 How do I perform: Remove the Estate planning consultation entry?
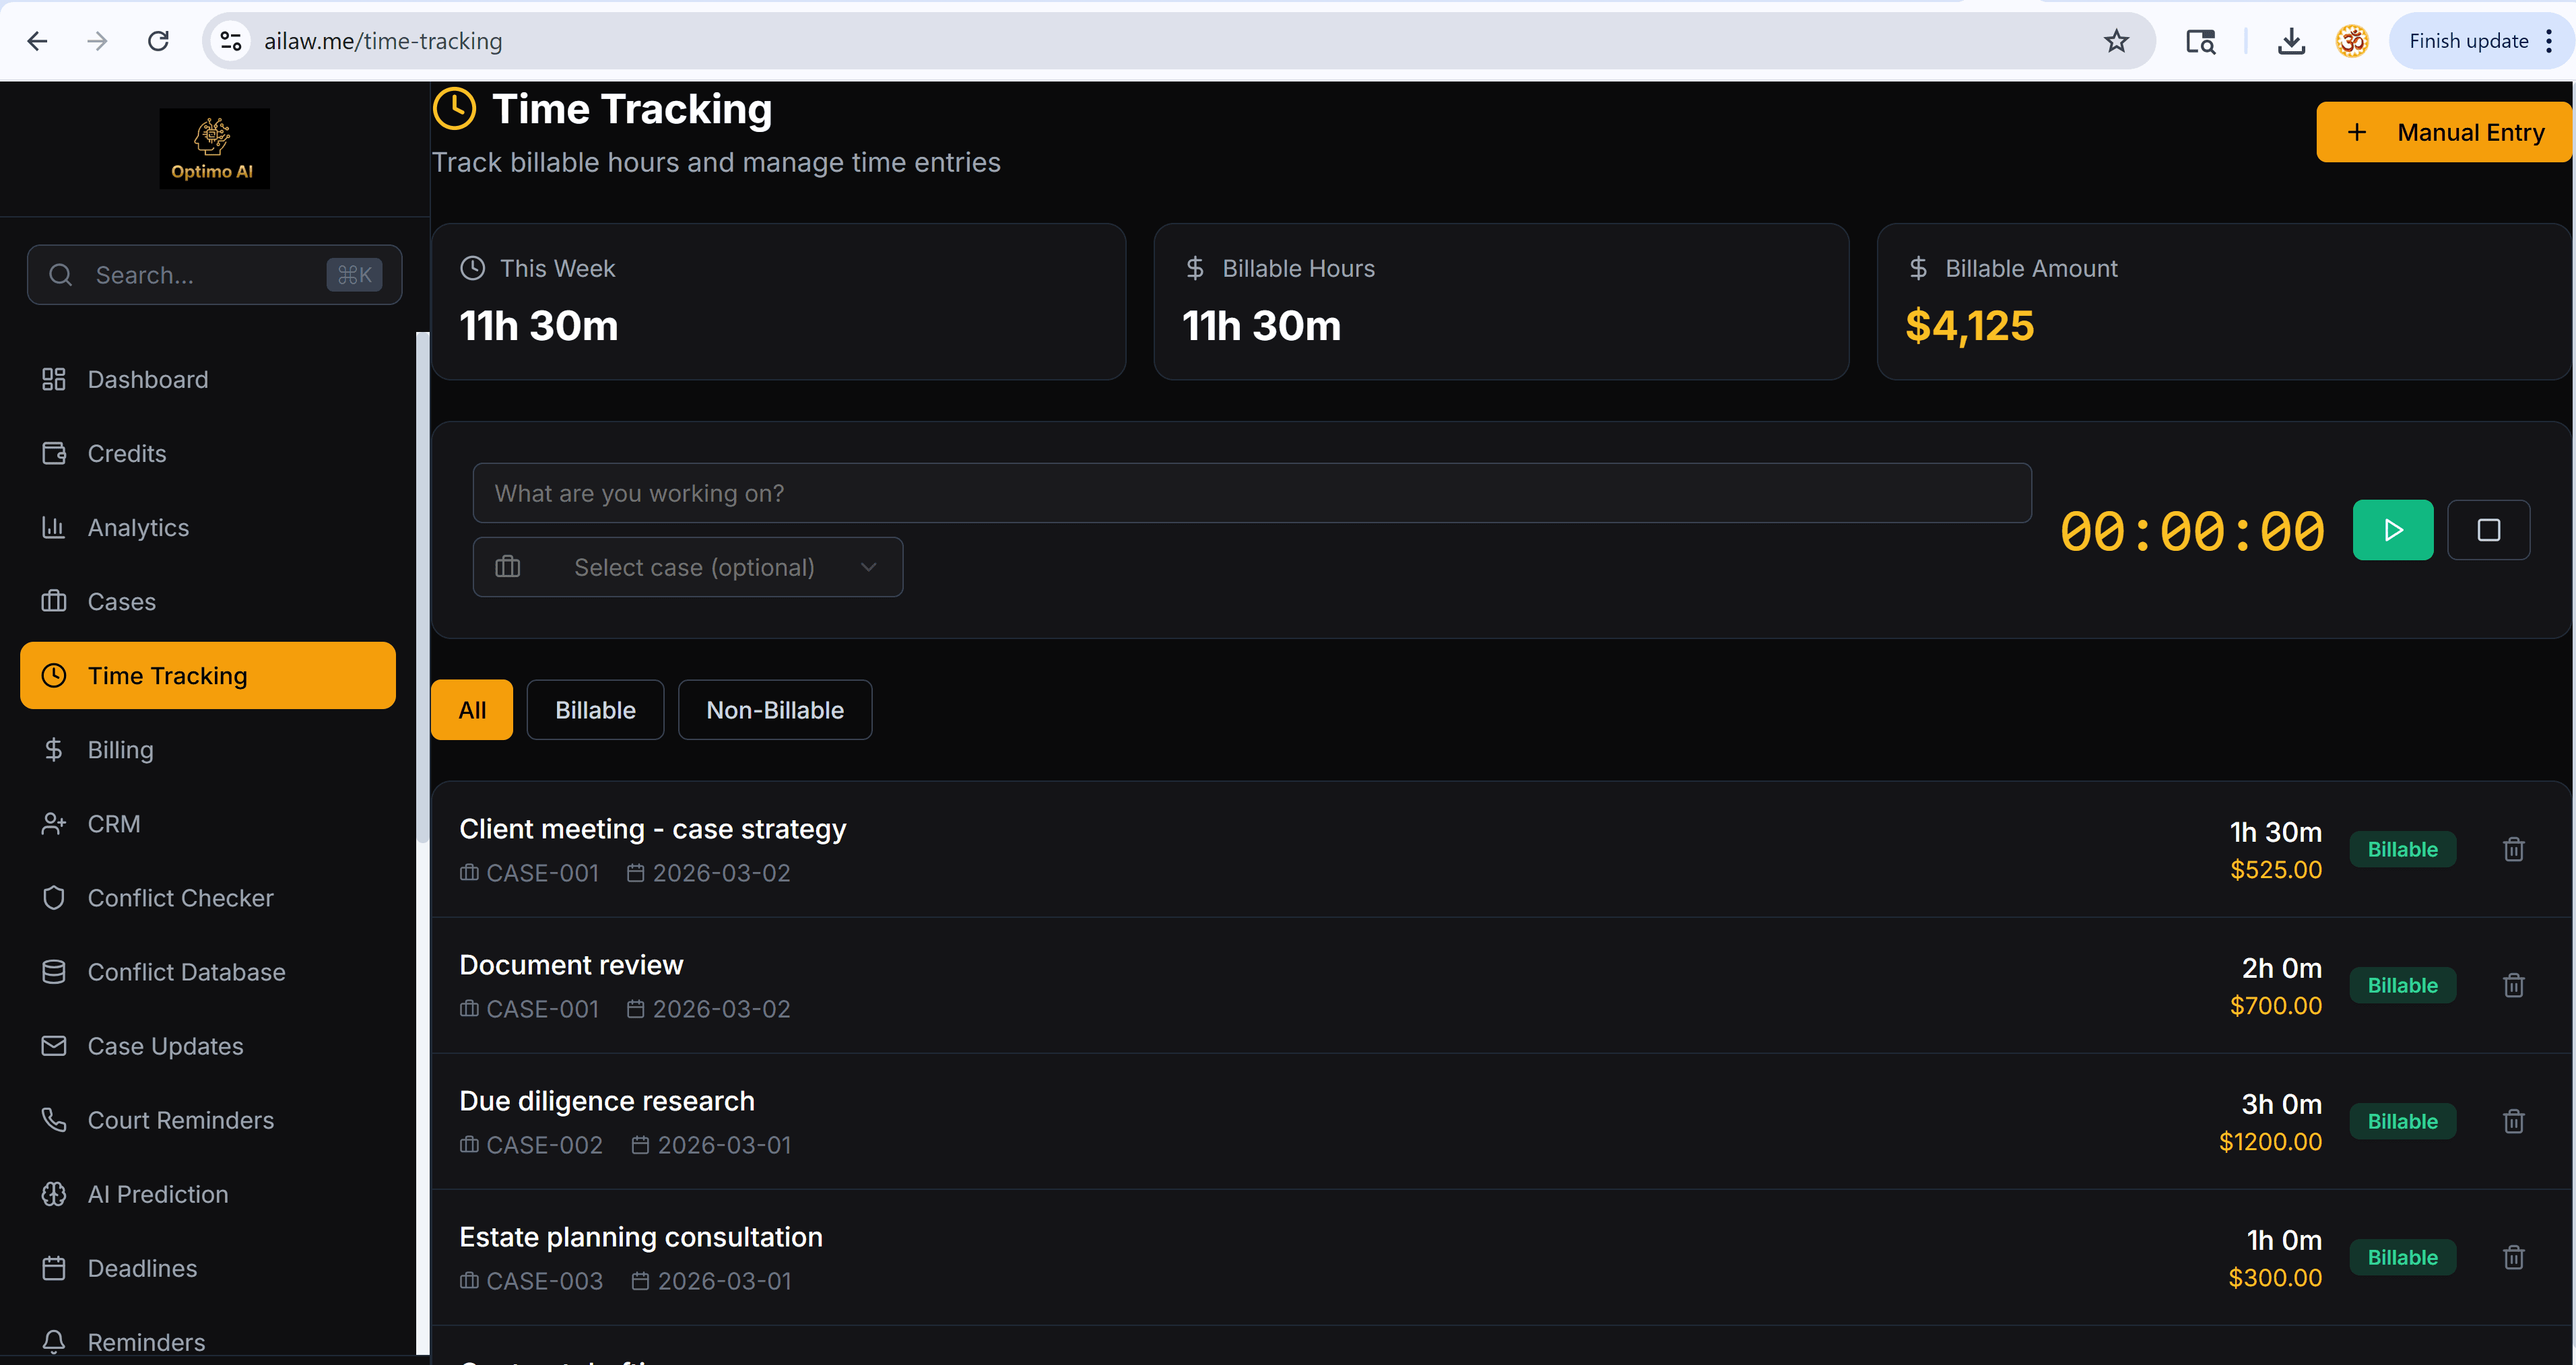(x=2513, y=1258)
